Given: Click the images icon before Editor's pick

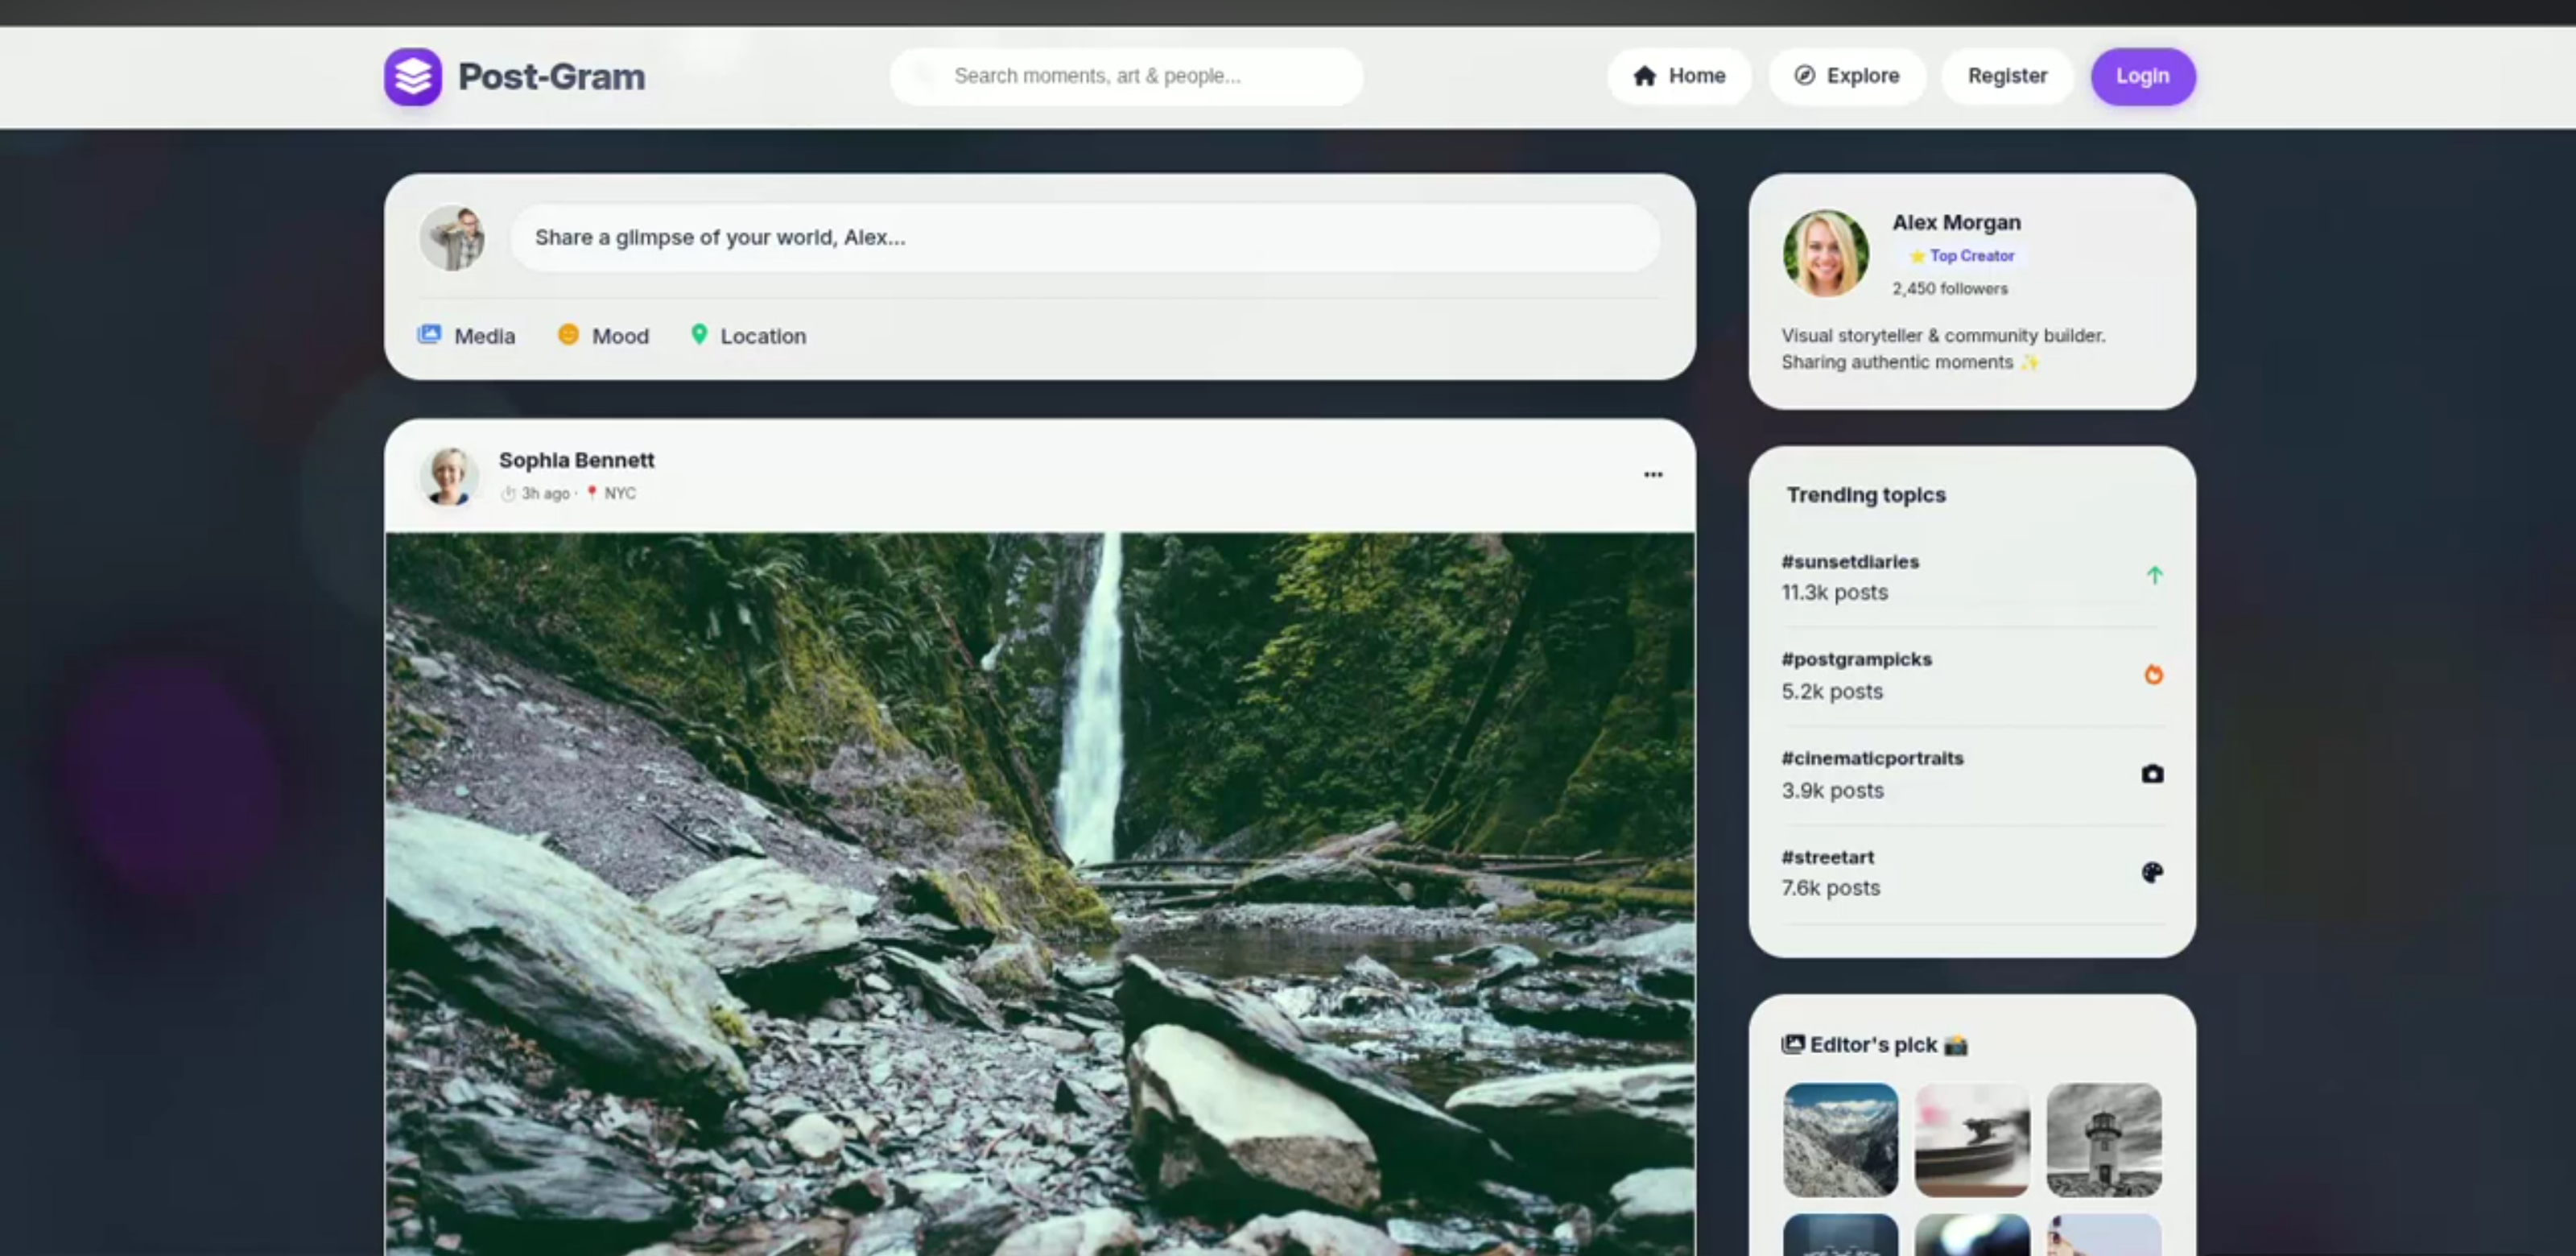Looking at the screenshot, I should 1793,1044.
